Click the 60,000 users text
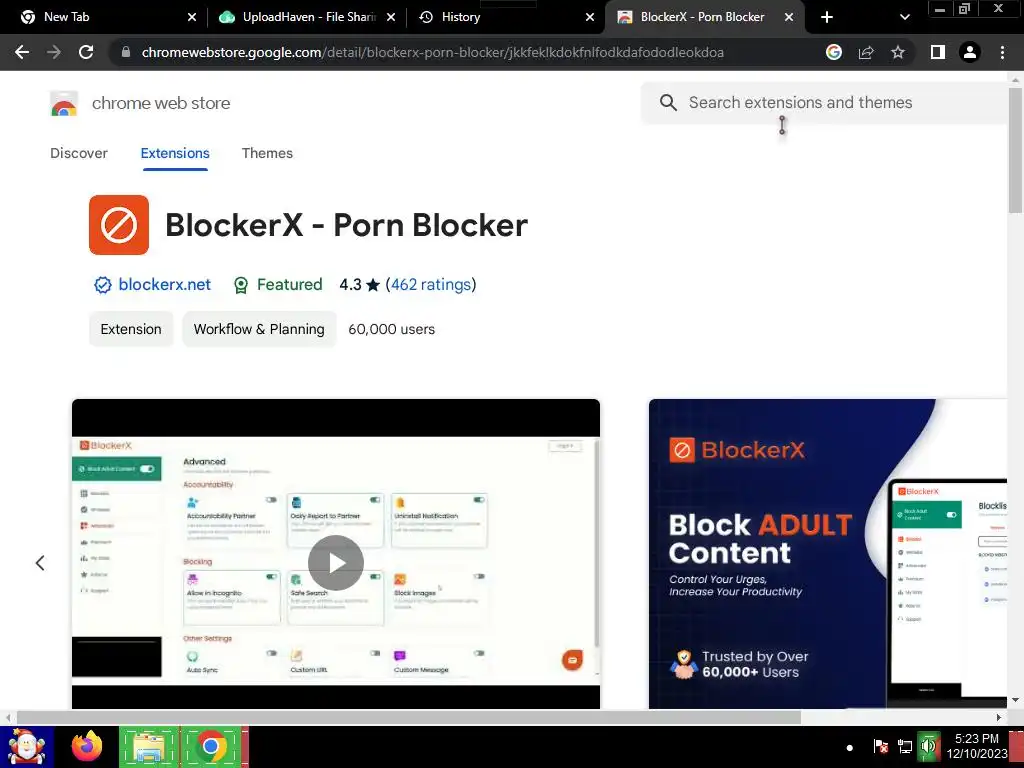 tap(391, 329)
